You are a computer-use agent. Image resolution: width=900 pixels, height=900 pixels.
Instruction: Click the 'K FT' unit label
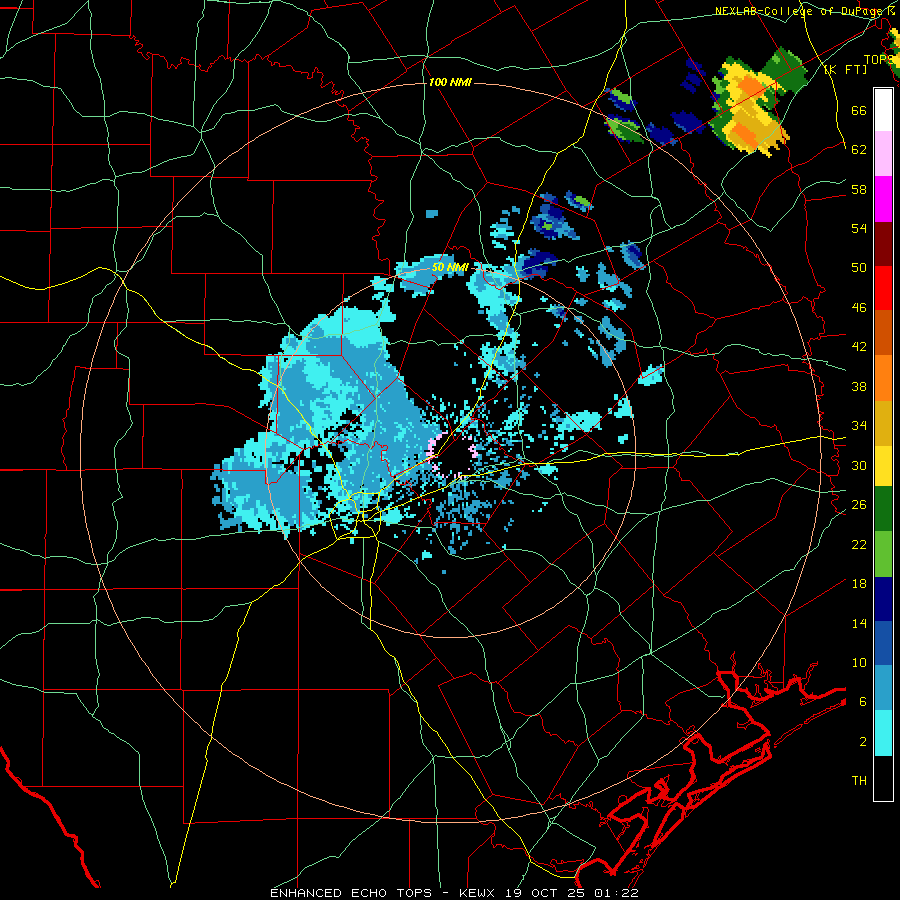pos(846,69)
